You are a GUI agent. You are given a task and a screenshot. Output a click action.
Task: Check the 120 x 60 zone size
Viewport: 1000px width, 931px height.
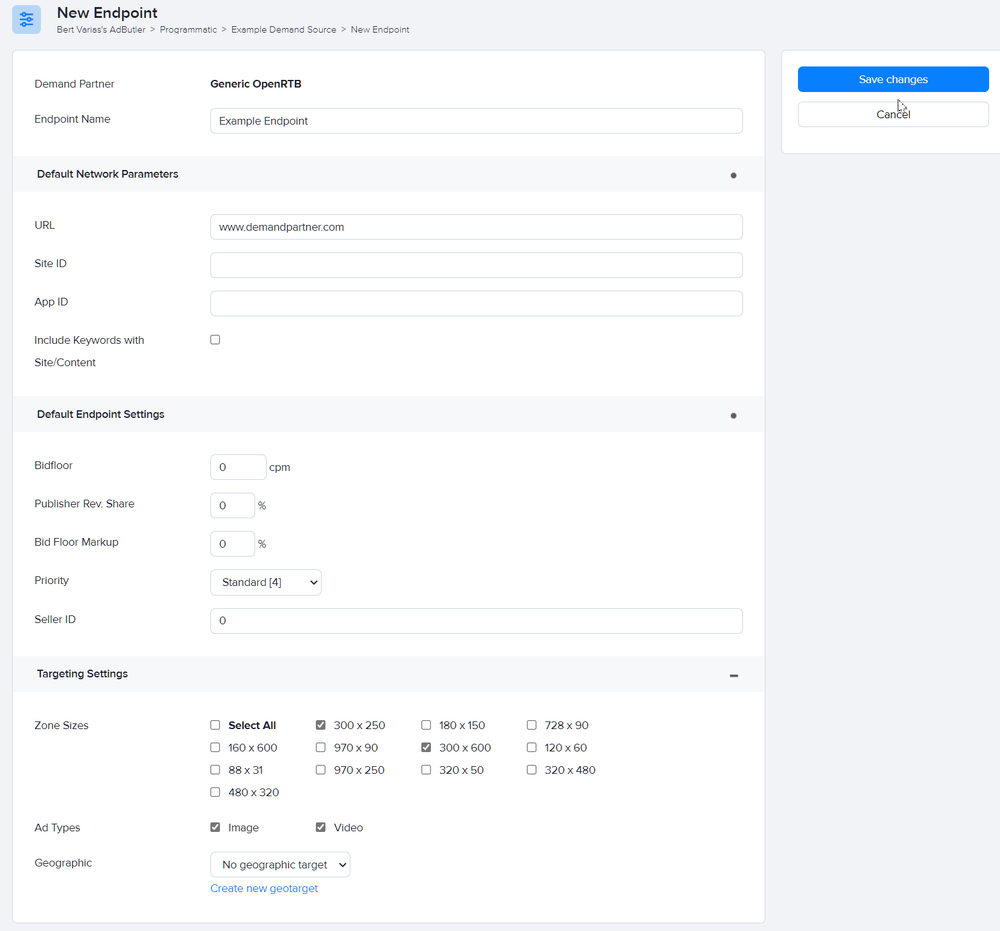coord(532,747)
